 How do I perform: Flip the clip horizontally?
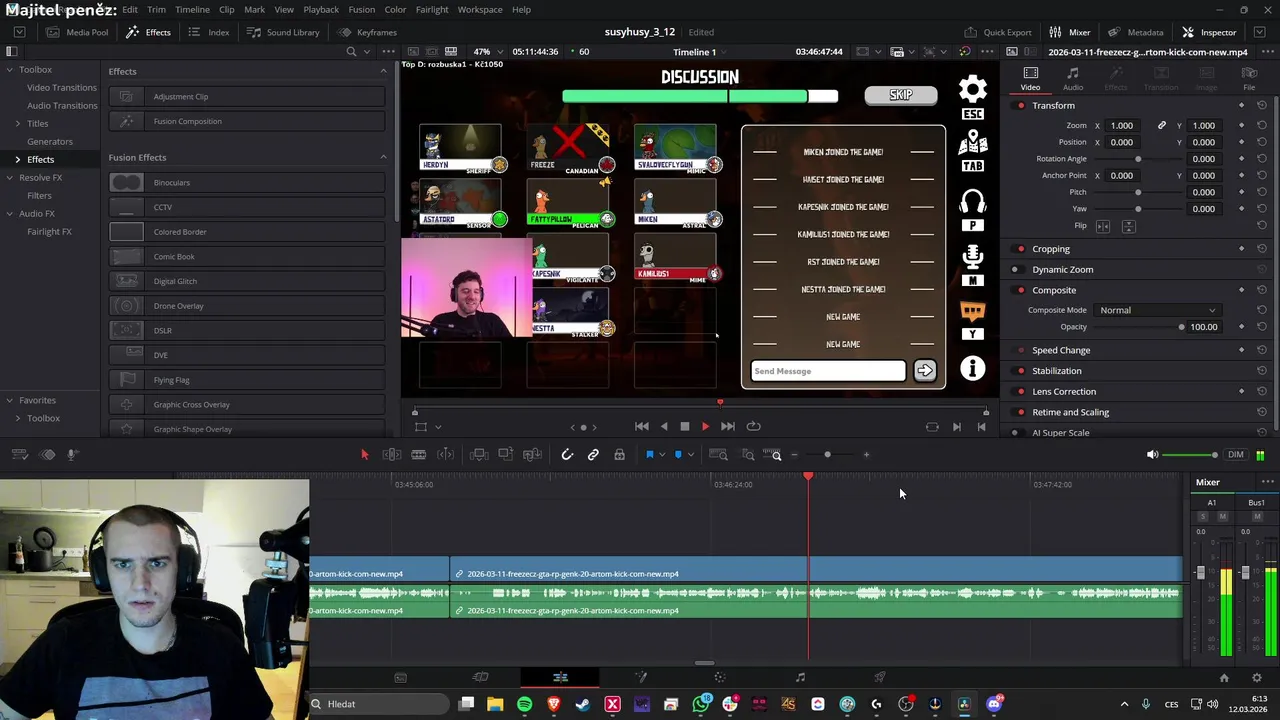click(x=1103, y=226)
